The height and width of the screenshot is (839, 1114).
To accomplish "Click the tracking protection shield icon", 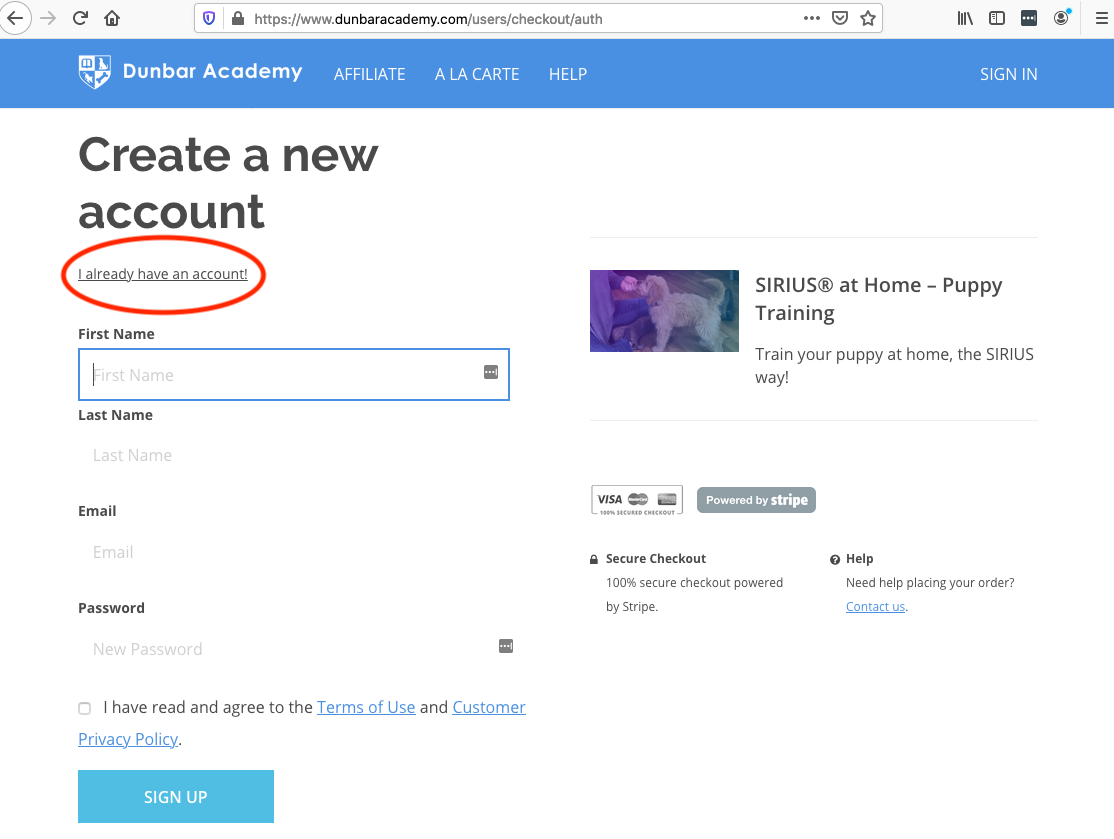I will [x=209, y=18].
